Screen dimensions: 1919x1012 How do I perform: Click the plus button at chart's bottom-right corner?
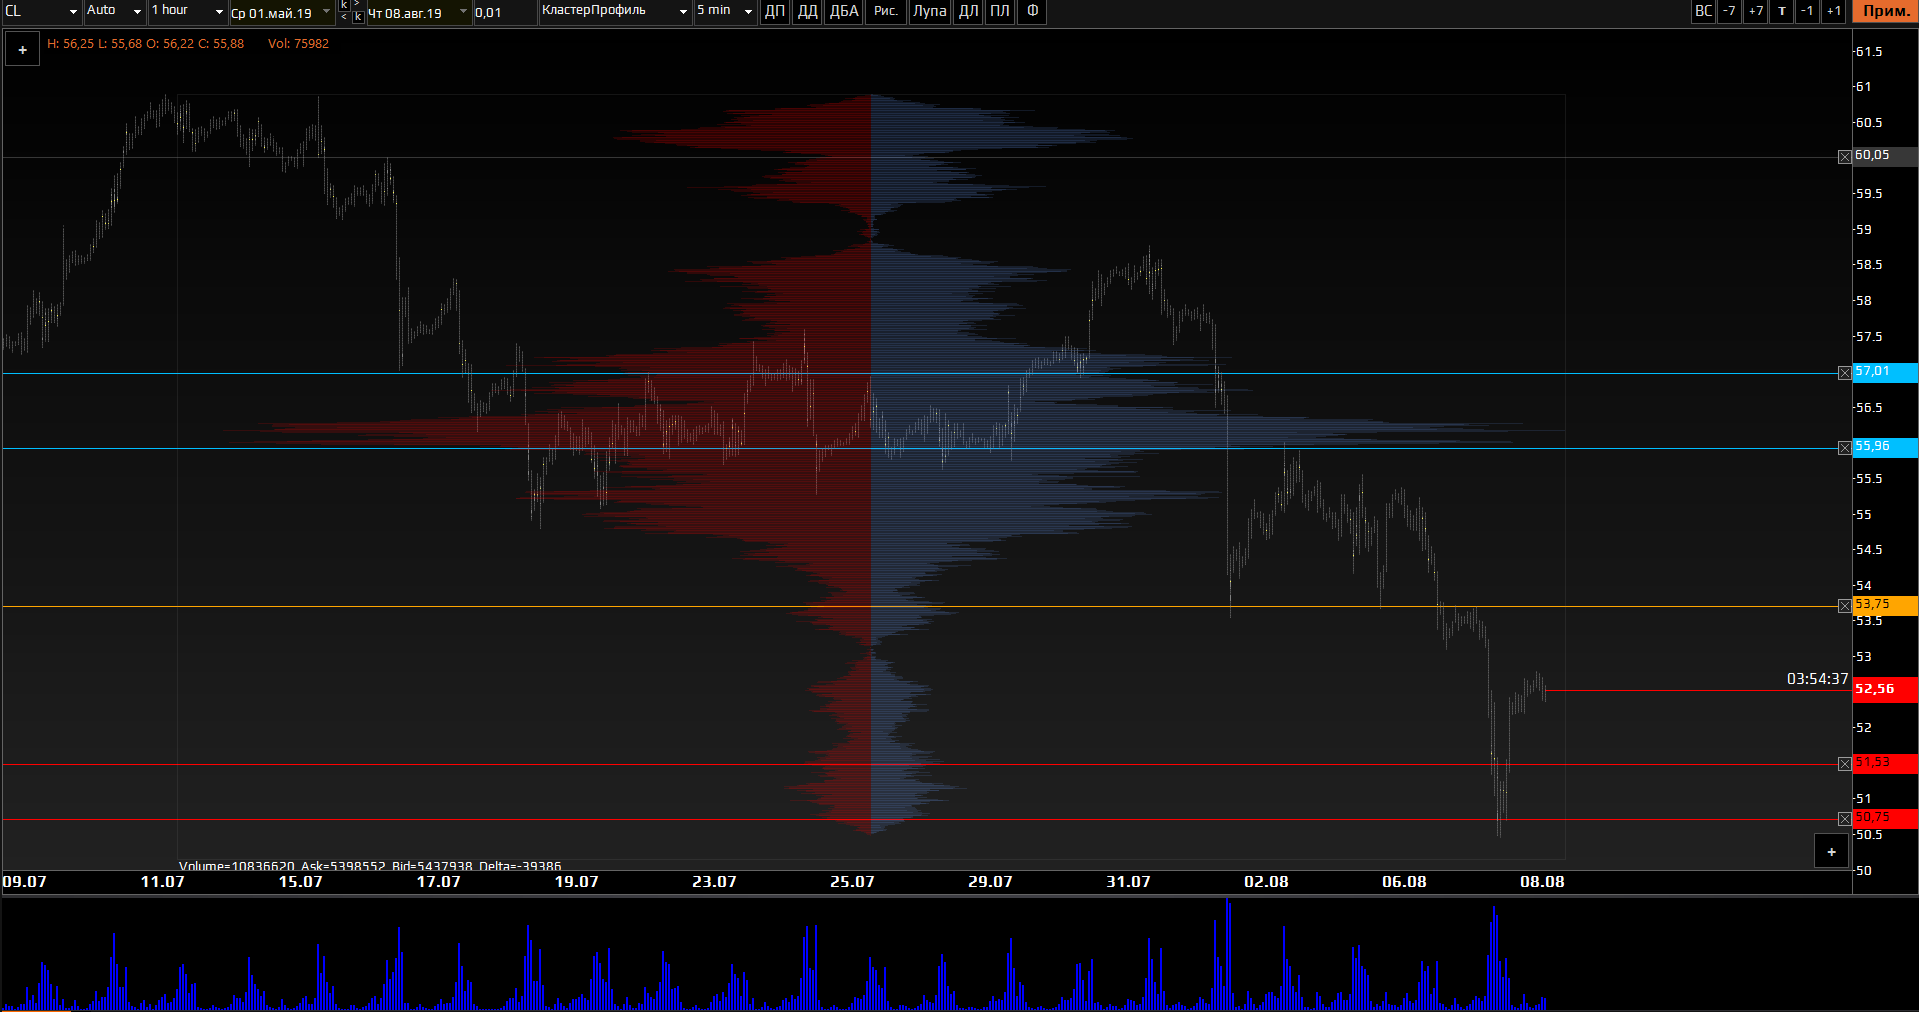coord(1831,852)
